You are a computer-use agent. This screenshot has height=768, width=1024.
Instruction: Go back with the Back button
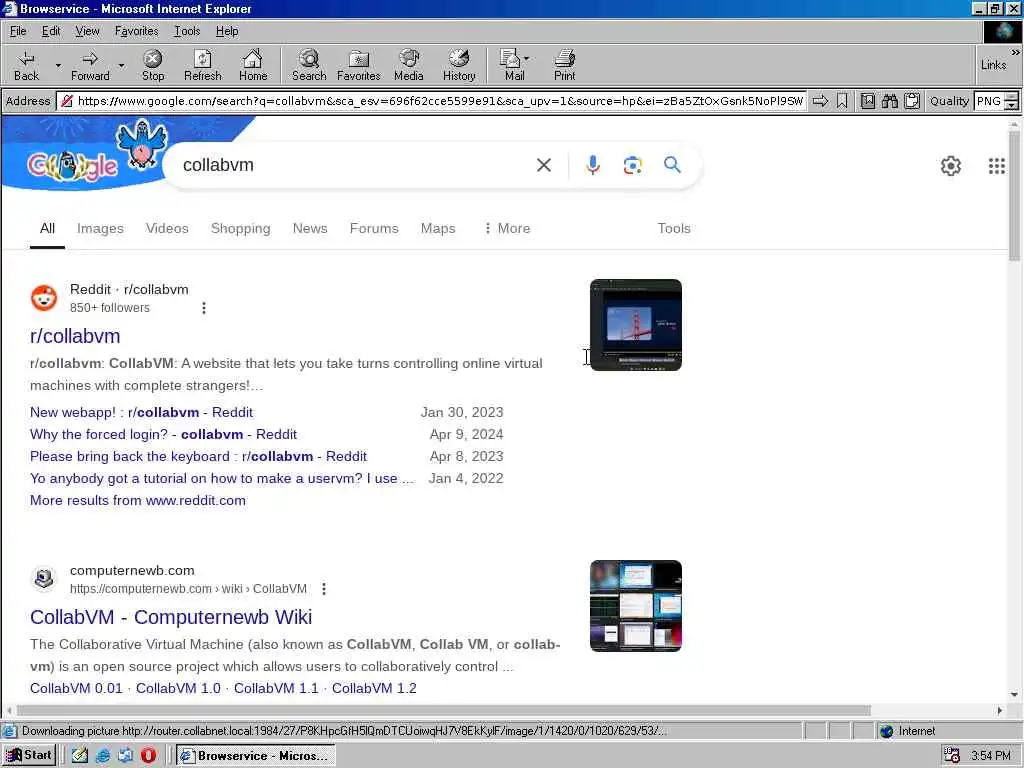[x=26, y=65]
